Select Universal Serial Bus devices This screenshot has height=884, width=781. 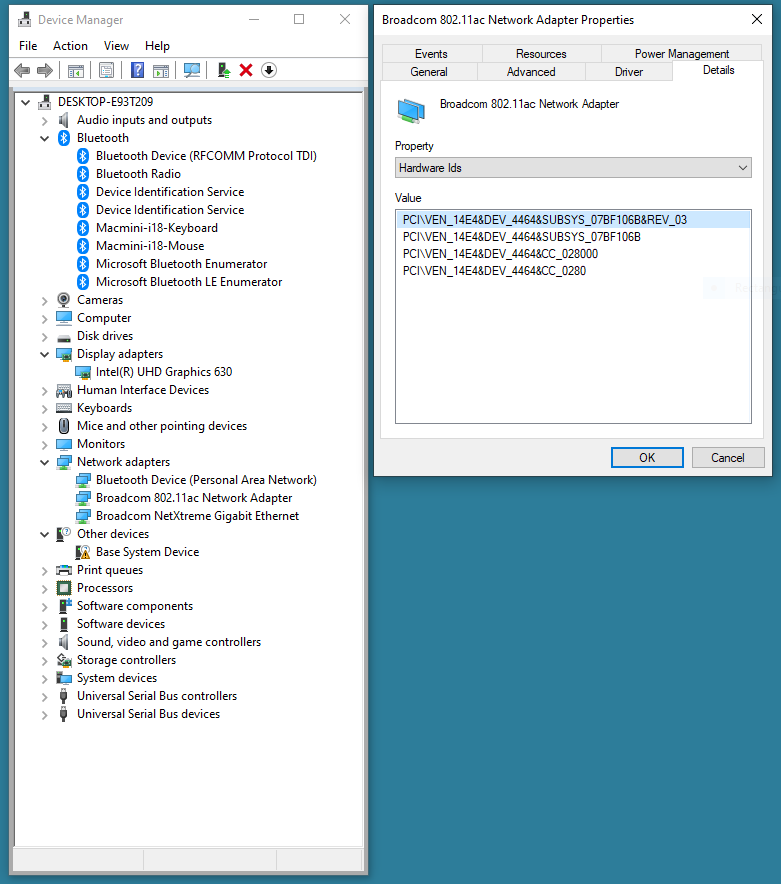point(148,714)
